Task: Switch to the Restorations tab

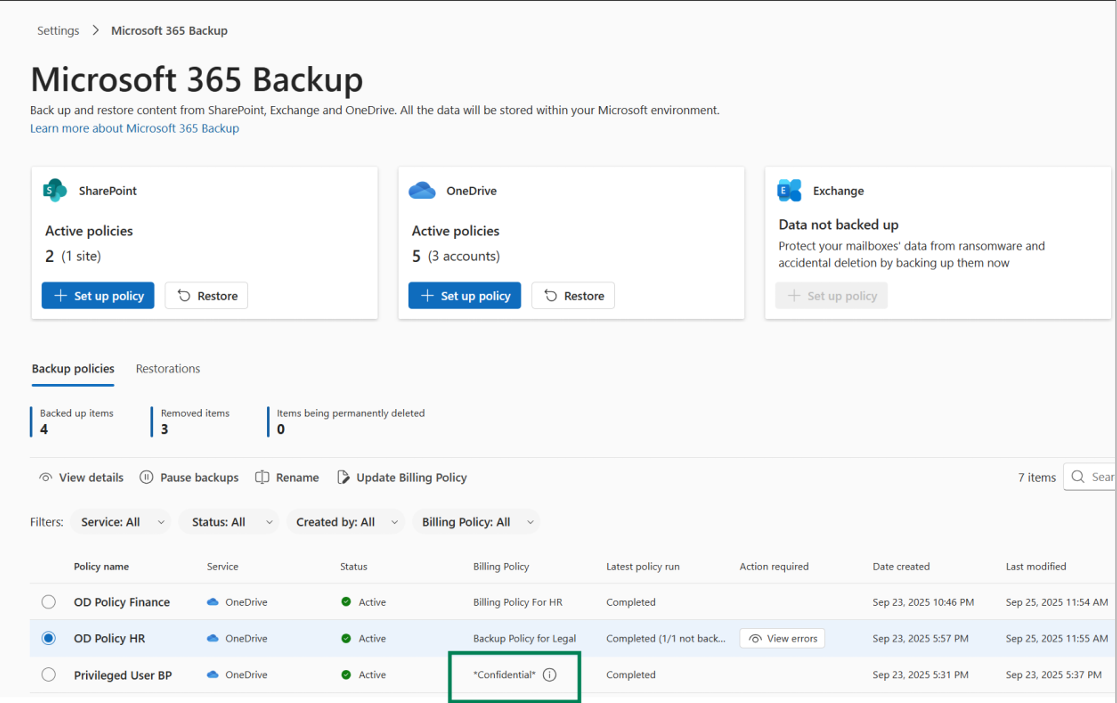Action: click(x=168, y=368)
